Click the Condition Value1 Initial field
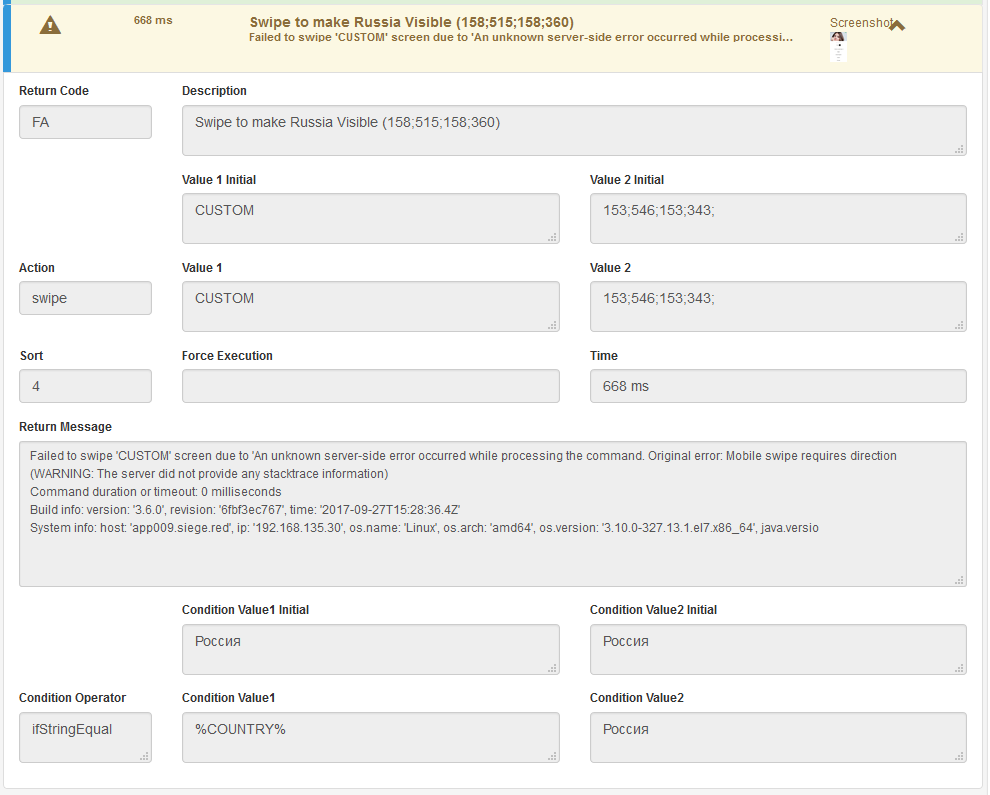 [x=371, y=649]
